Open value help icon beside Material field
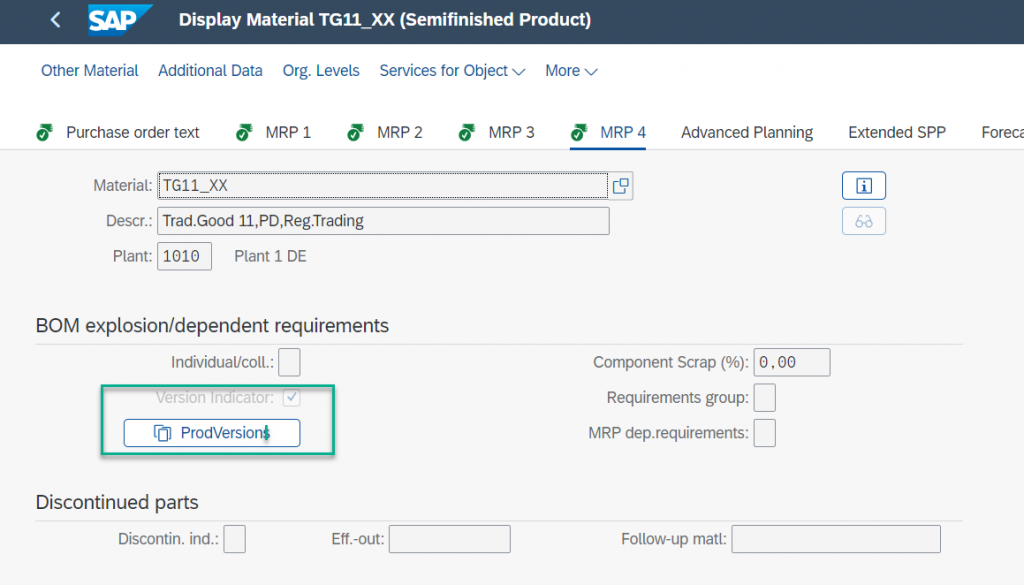This screenshot has width=1024, height=585. pyautogui.click(x=620, y=186)
